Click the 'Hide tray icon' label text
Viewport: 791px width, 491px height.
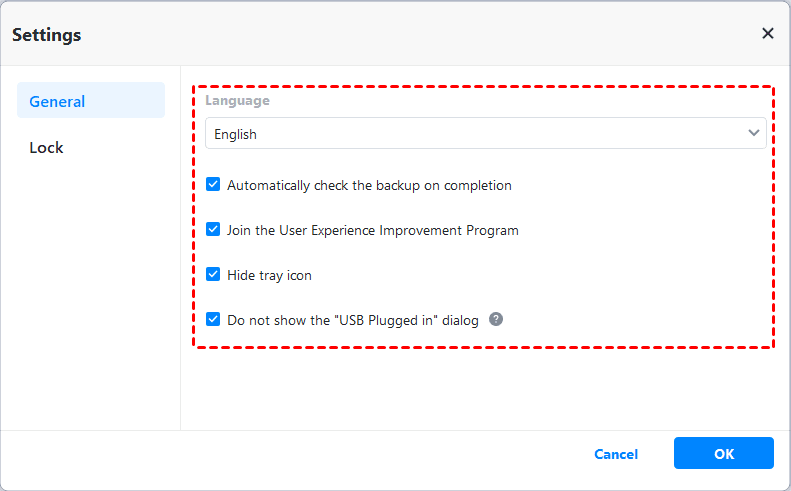(269, 275)
